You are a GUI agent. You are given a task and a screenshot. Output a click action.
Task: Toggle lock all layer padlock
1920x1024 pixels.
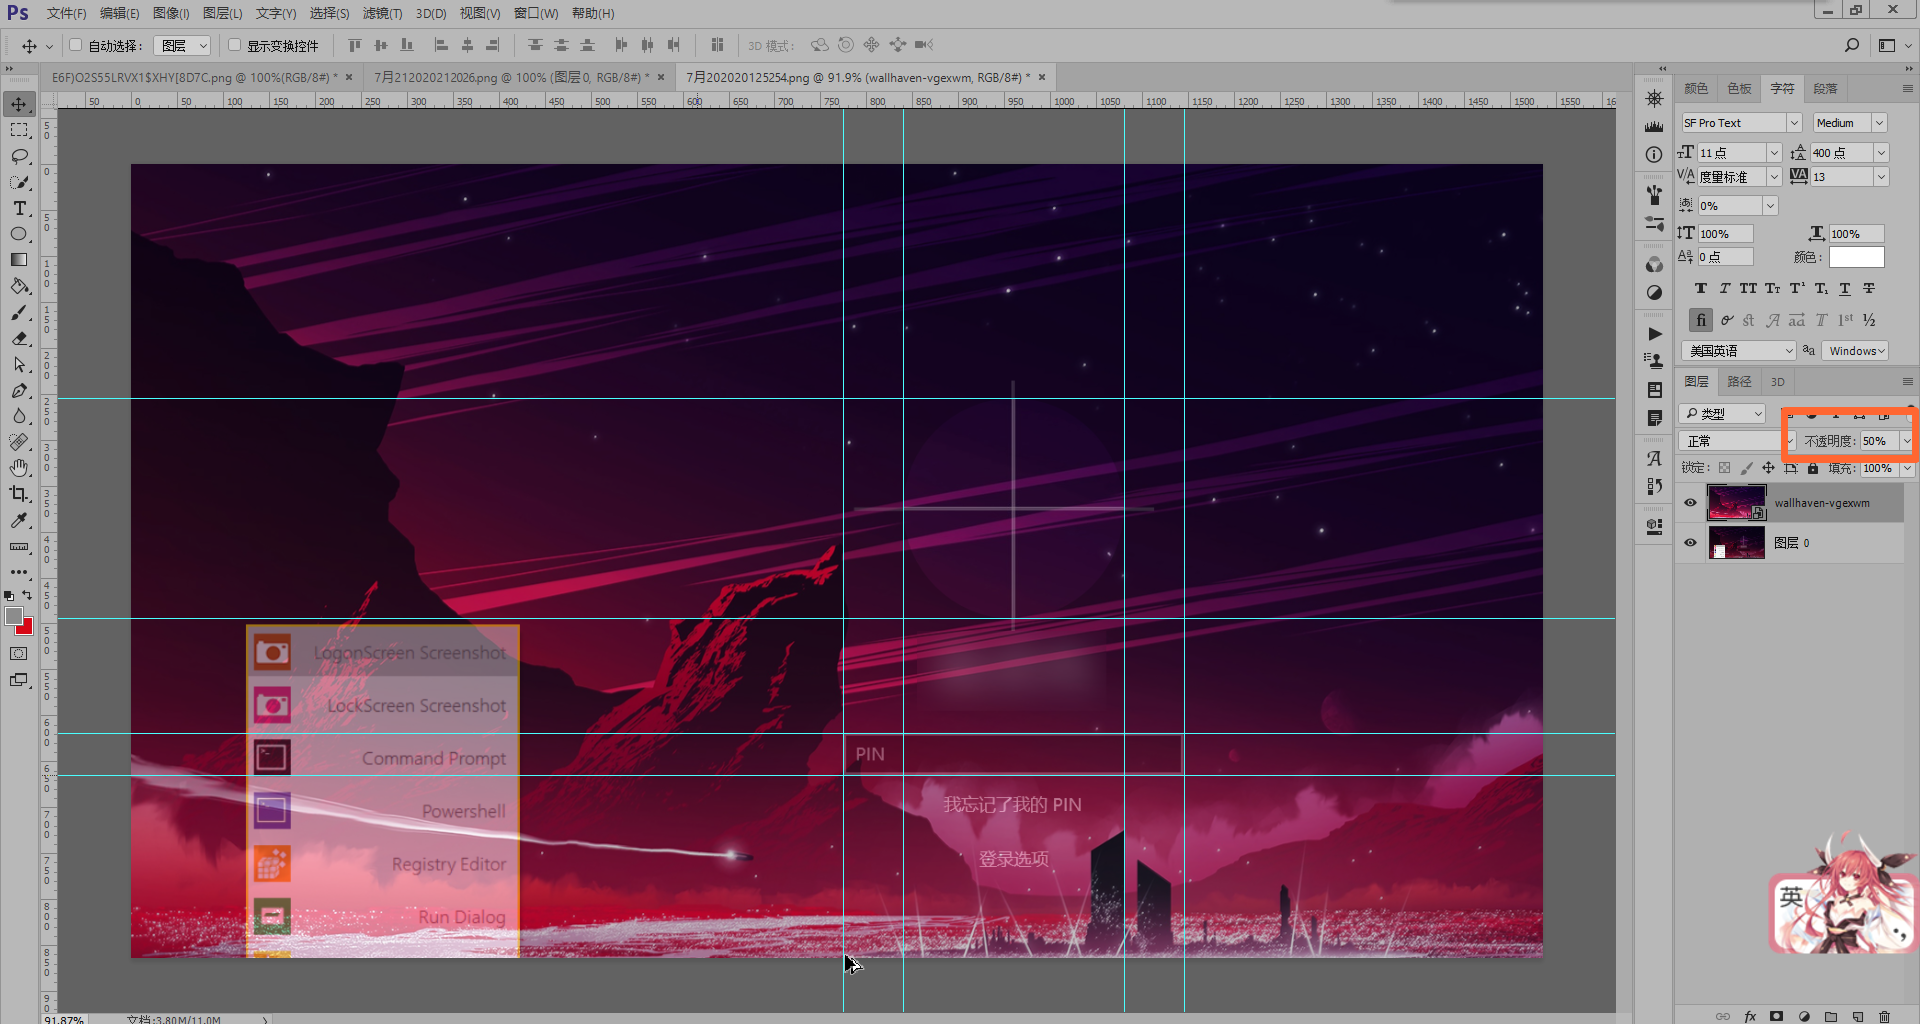coord(1813,468)
